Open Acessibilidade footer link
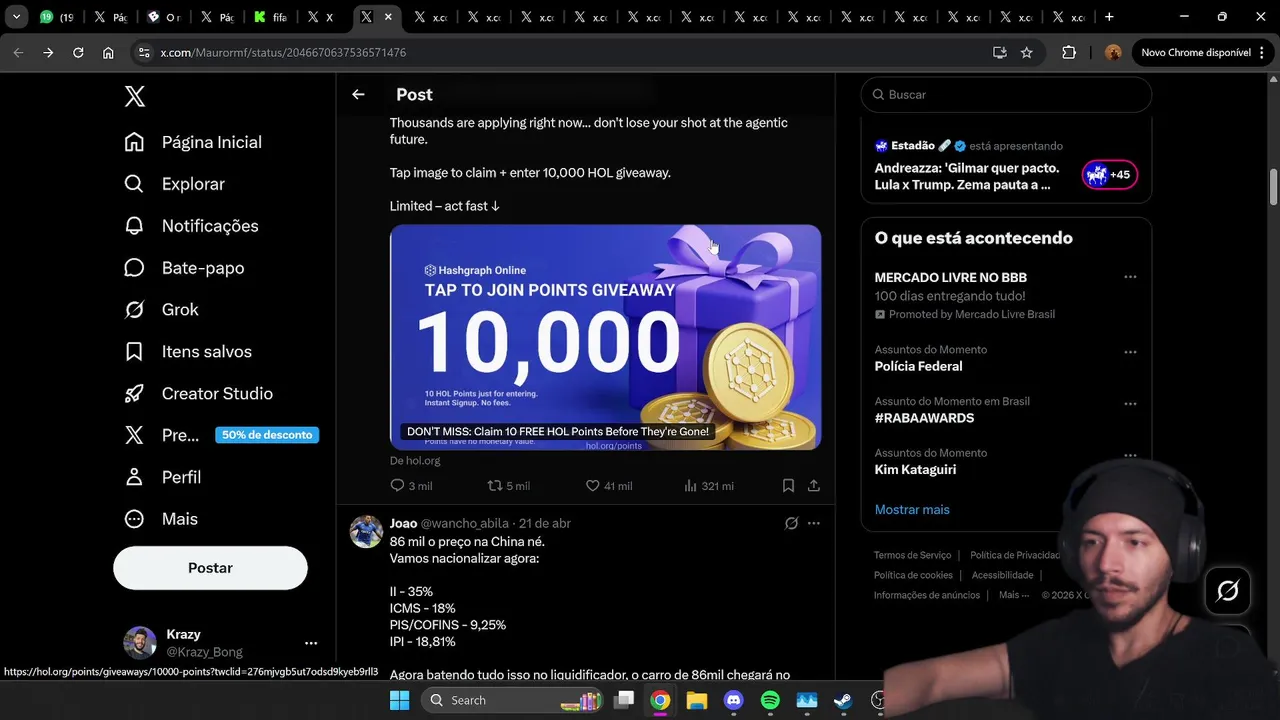The height and width of the screenshot is (720, 1280). 1002,575
